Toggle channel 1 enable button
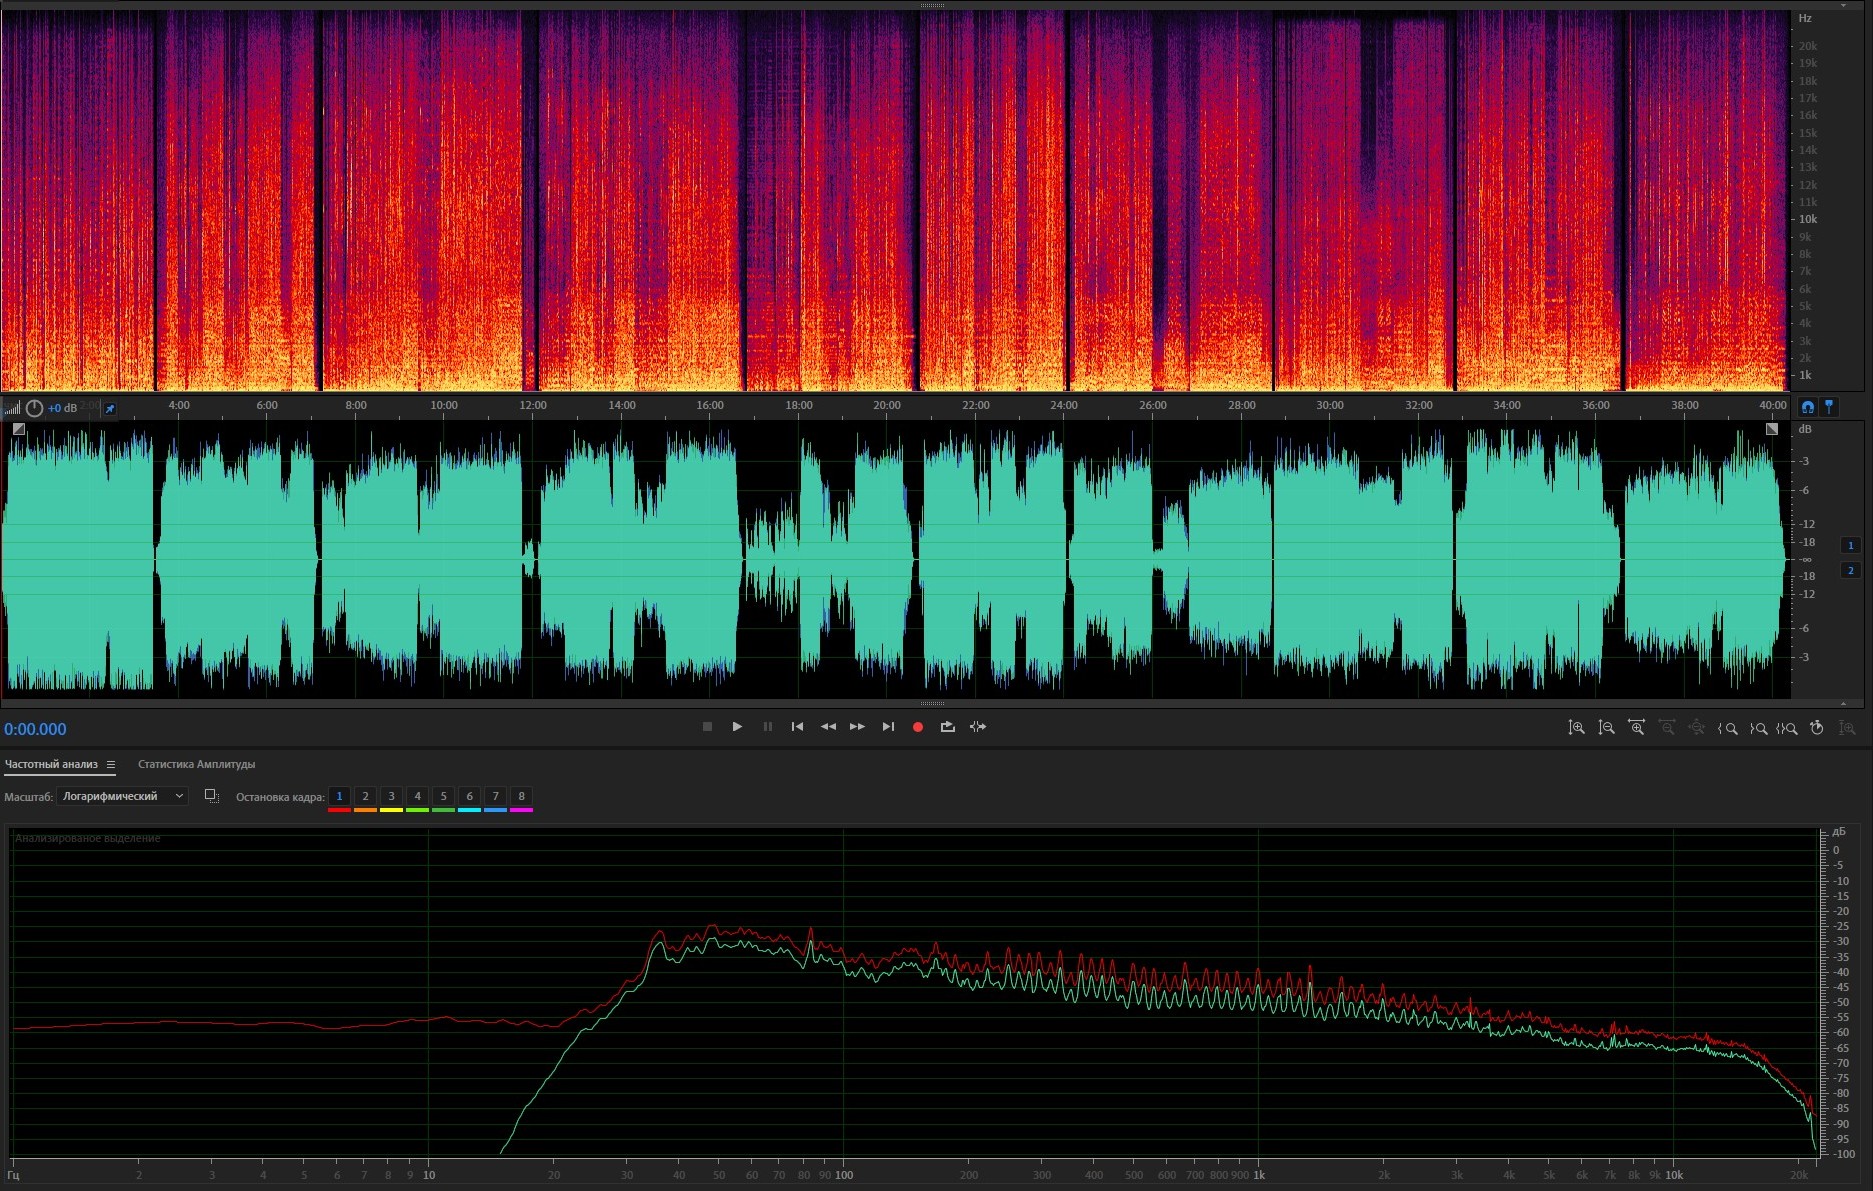 [x=1850, y=545]
